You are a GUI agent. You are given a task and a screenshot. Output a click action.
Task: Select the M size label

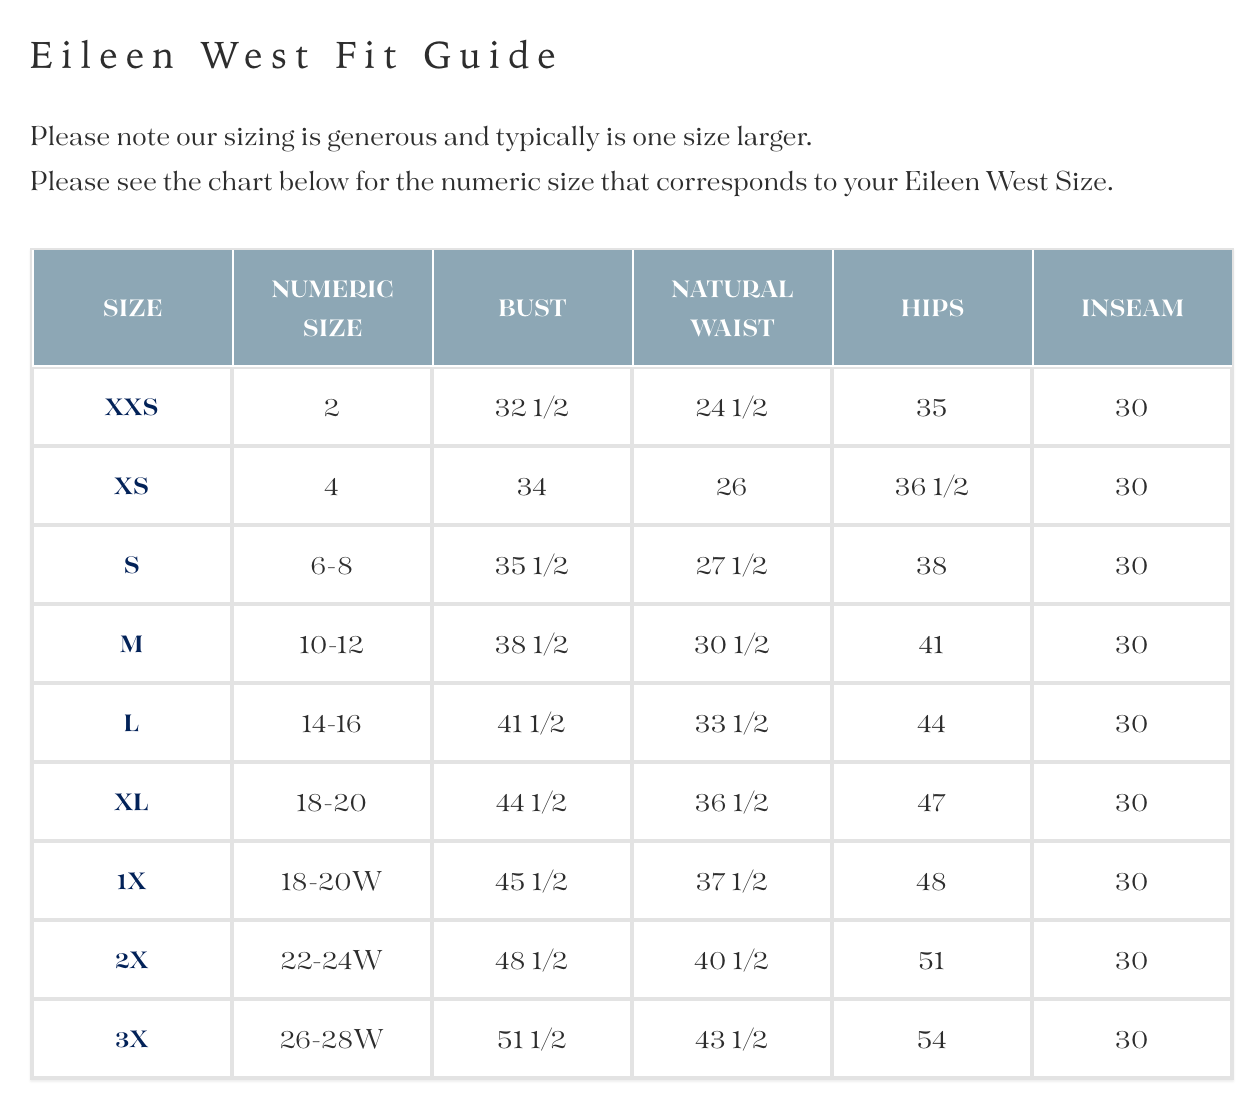[132, 644]
